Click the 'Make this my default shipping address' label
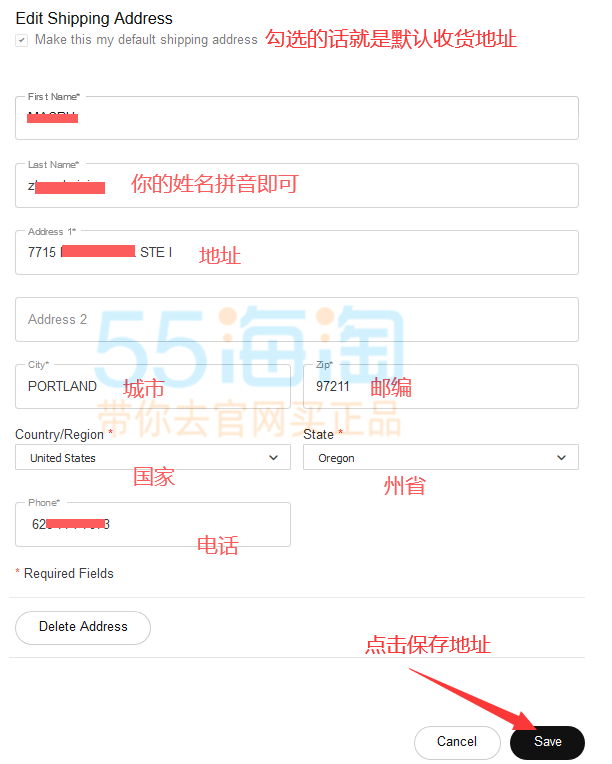This screenshot has height=764, width=612. [x=146, y=39]
